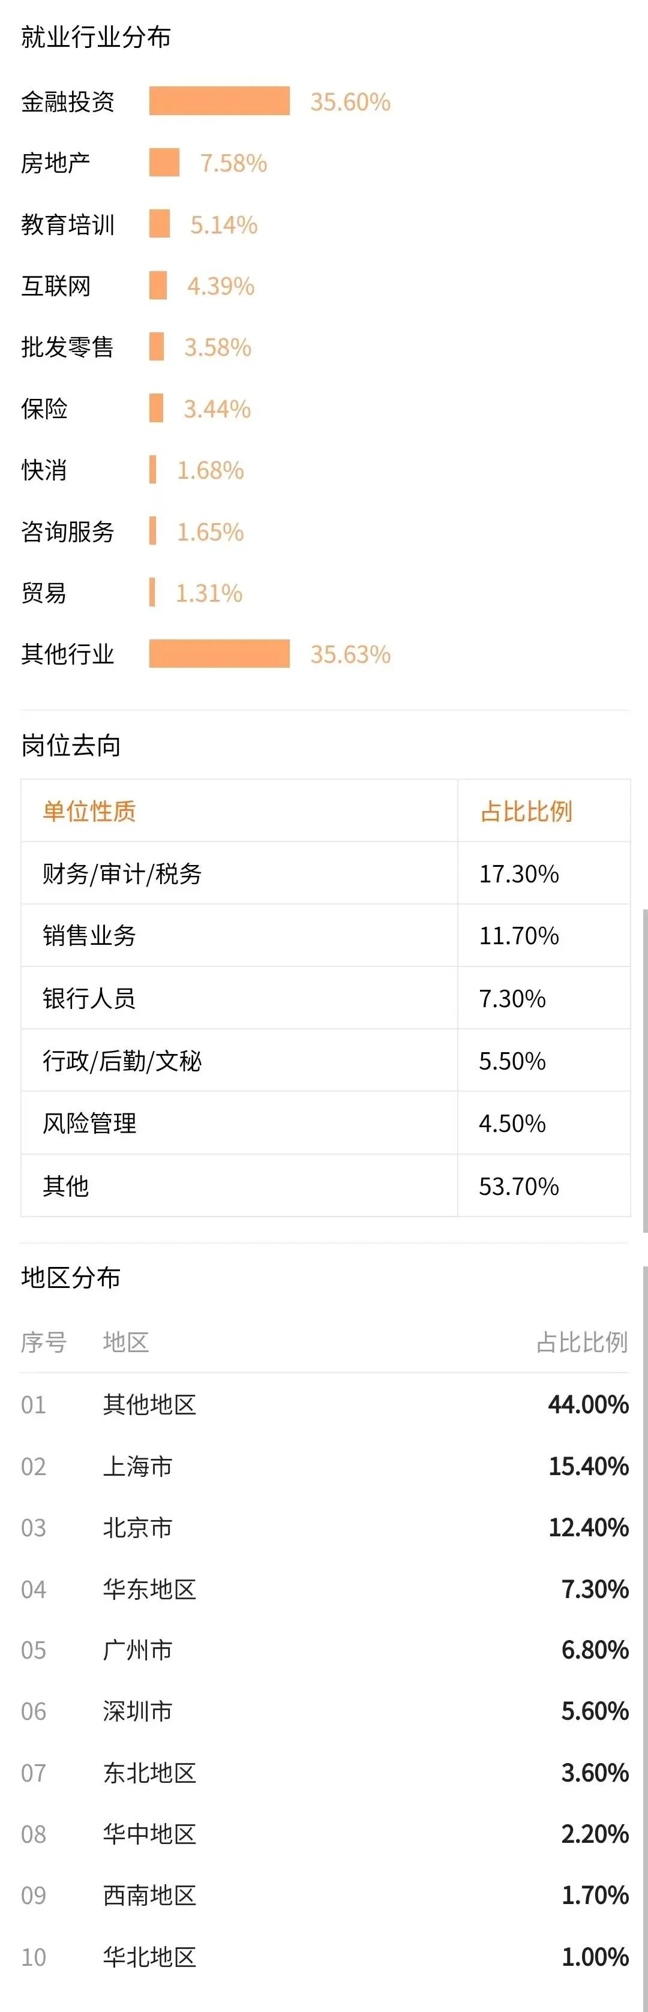Select the 财务/审计/税务 table row
This screenshot has height=2012, width=648.
click(326, 873)
